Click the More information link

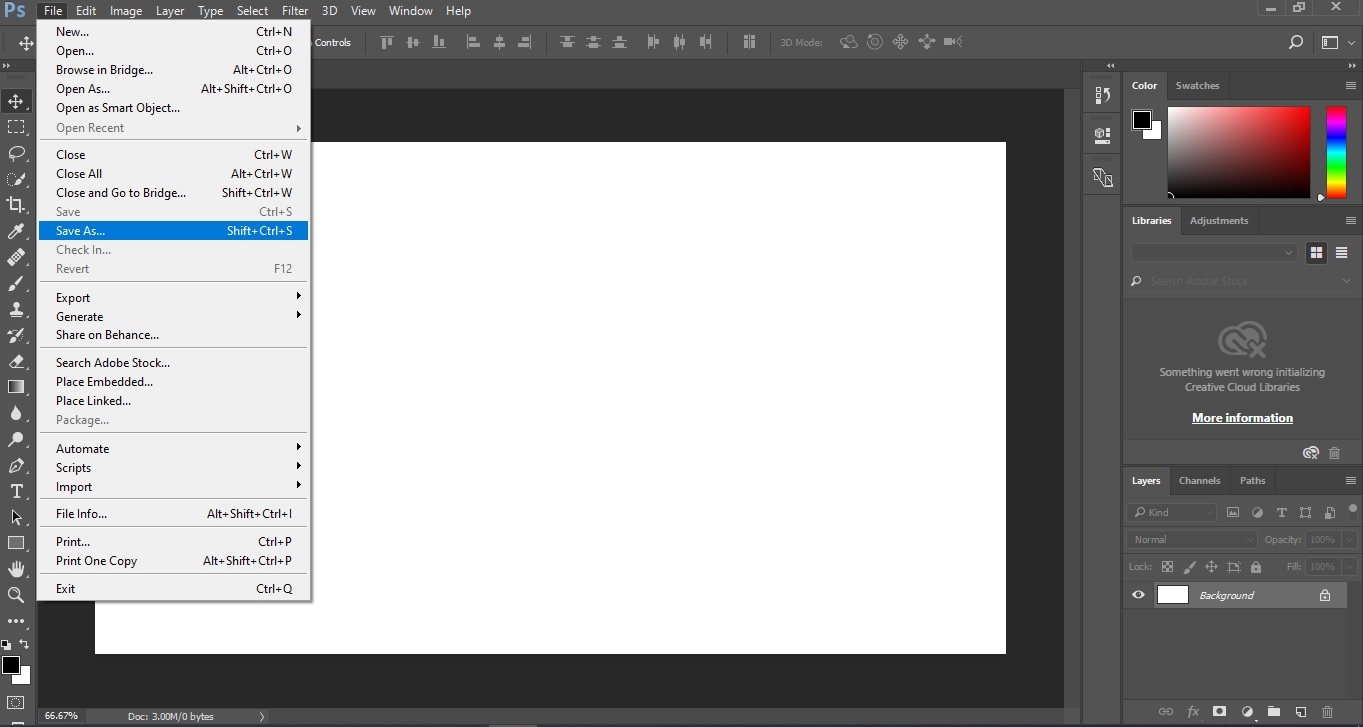[1242, 418]
